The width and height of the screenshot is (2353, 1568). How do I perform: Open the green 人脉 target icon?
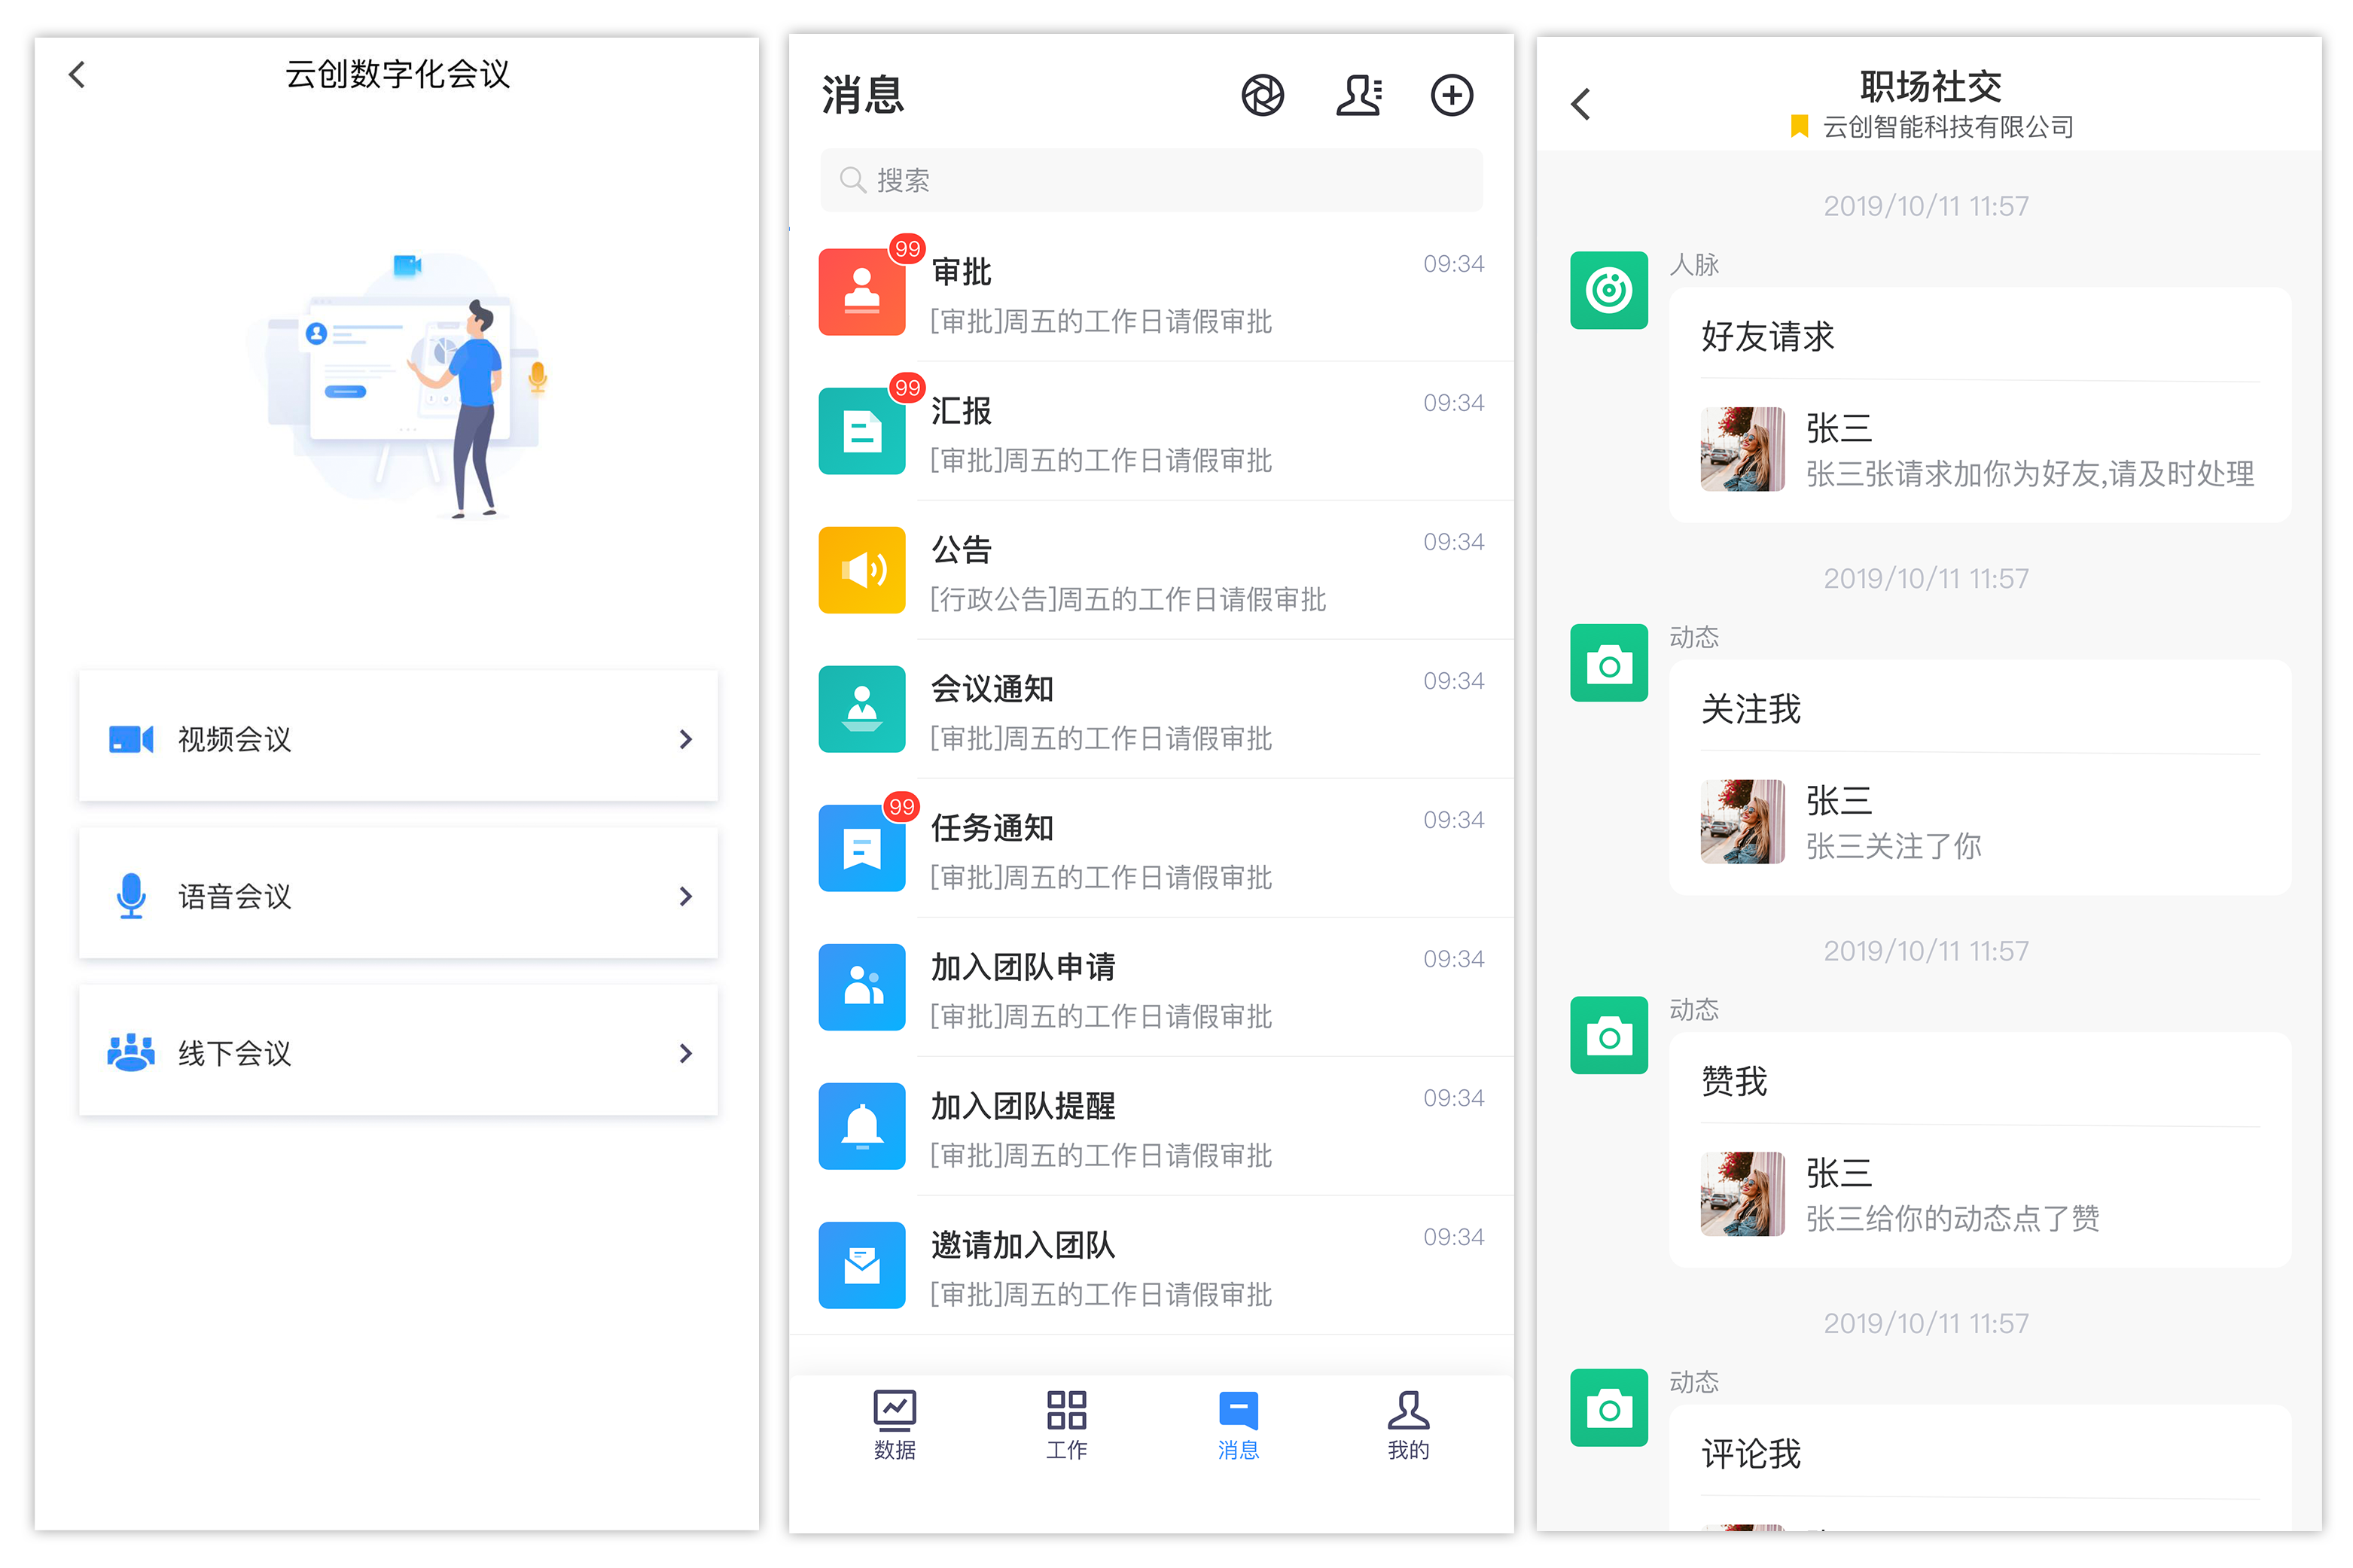point(1608,290)
